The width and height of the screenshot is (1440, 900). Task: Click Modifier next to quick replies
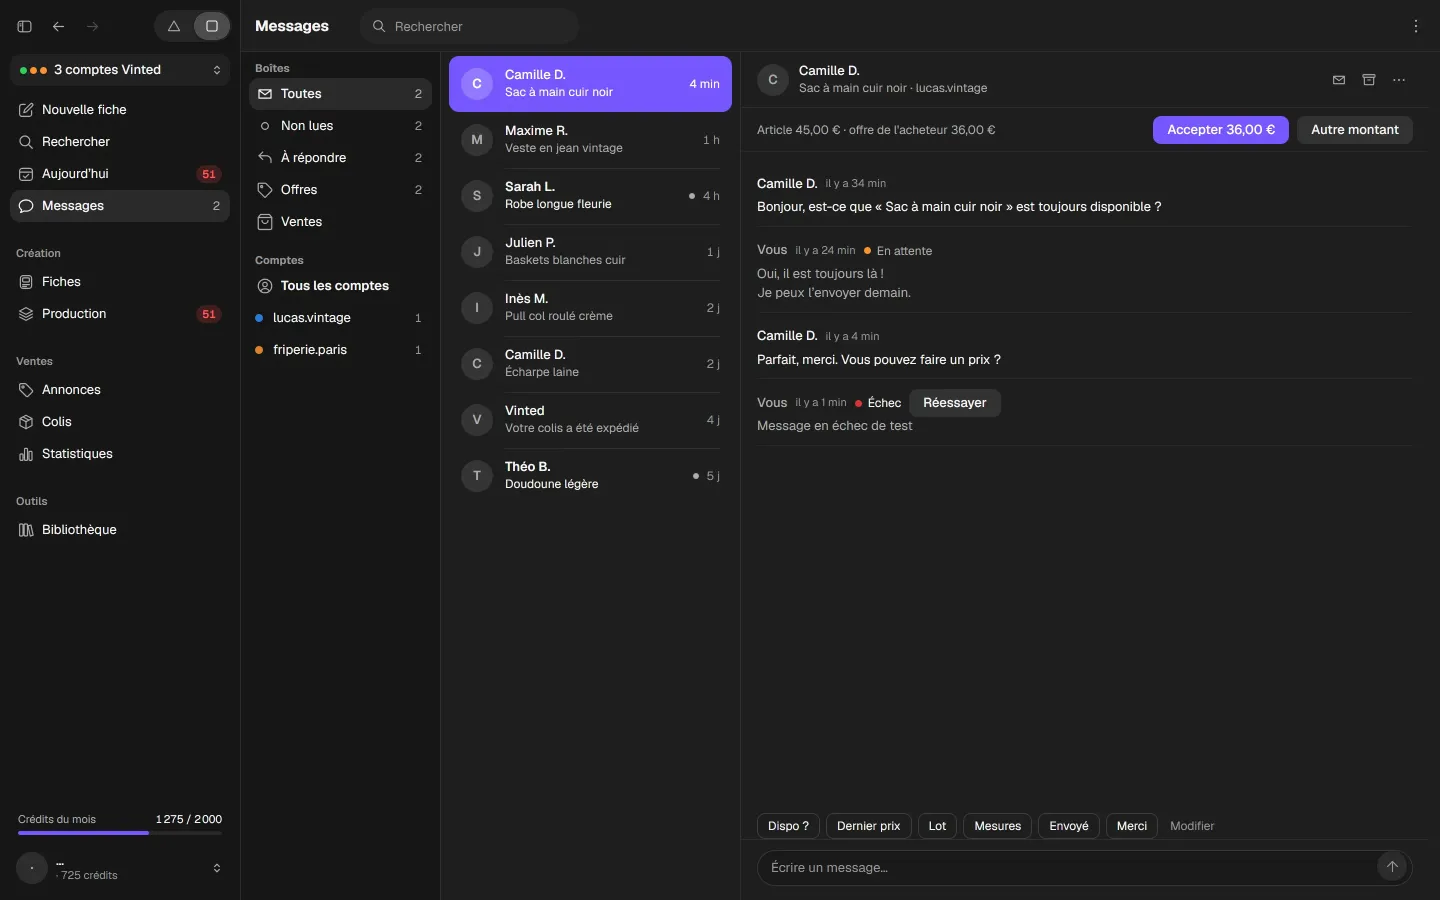point(1192,826)
